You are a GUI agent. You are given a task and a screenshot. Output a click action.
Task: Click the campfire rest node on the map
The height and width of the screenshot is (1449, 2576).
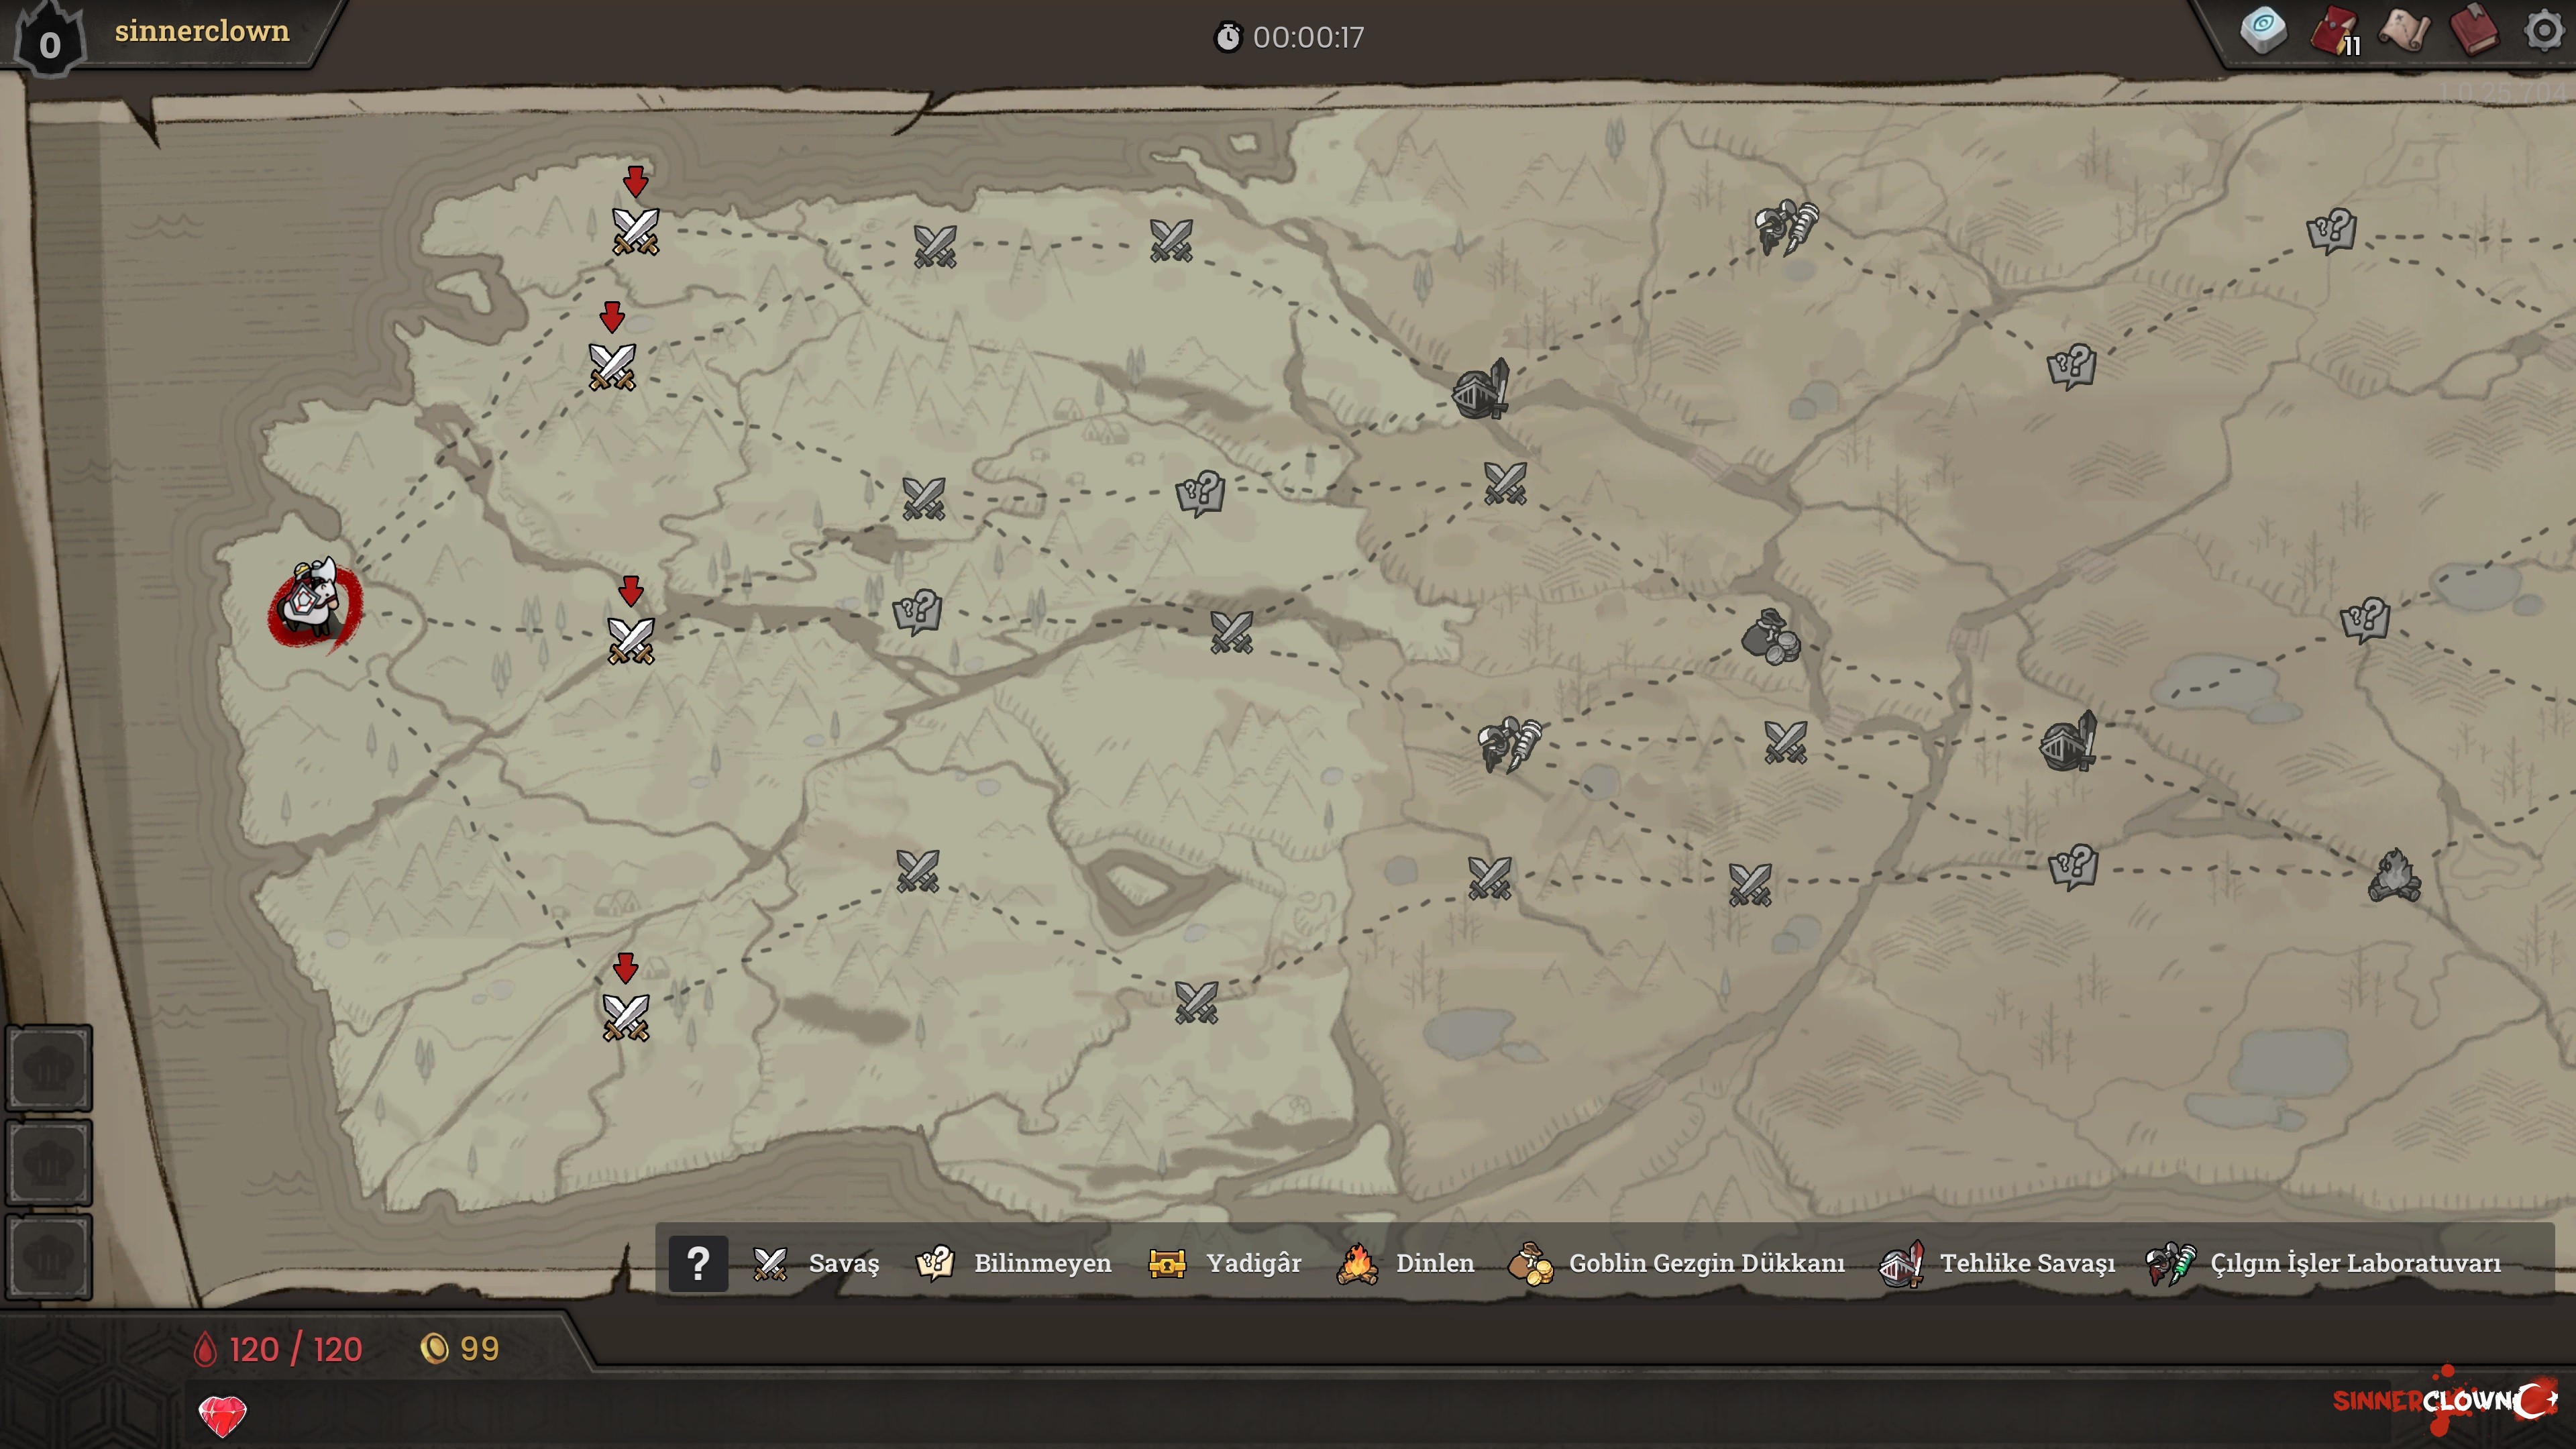click(2394, 877)
